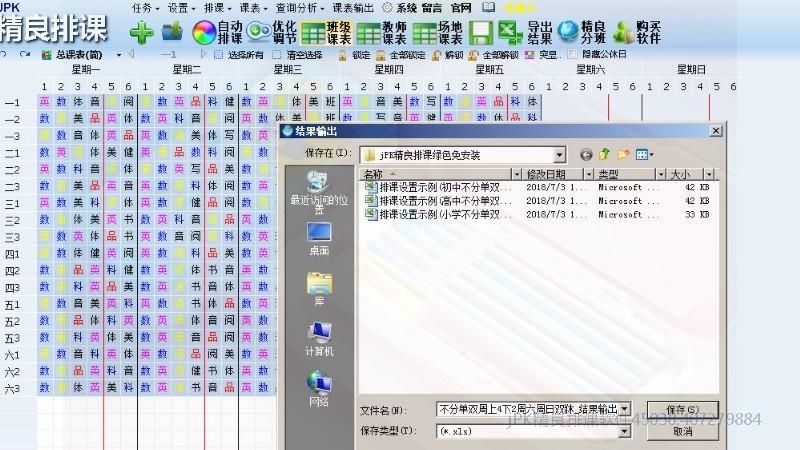Open 名称 column header dropdown arrow
Viewport: 800px width, 450px height.
pos(516,174)
